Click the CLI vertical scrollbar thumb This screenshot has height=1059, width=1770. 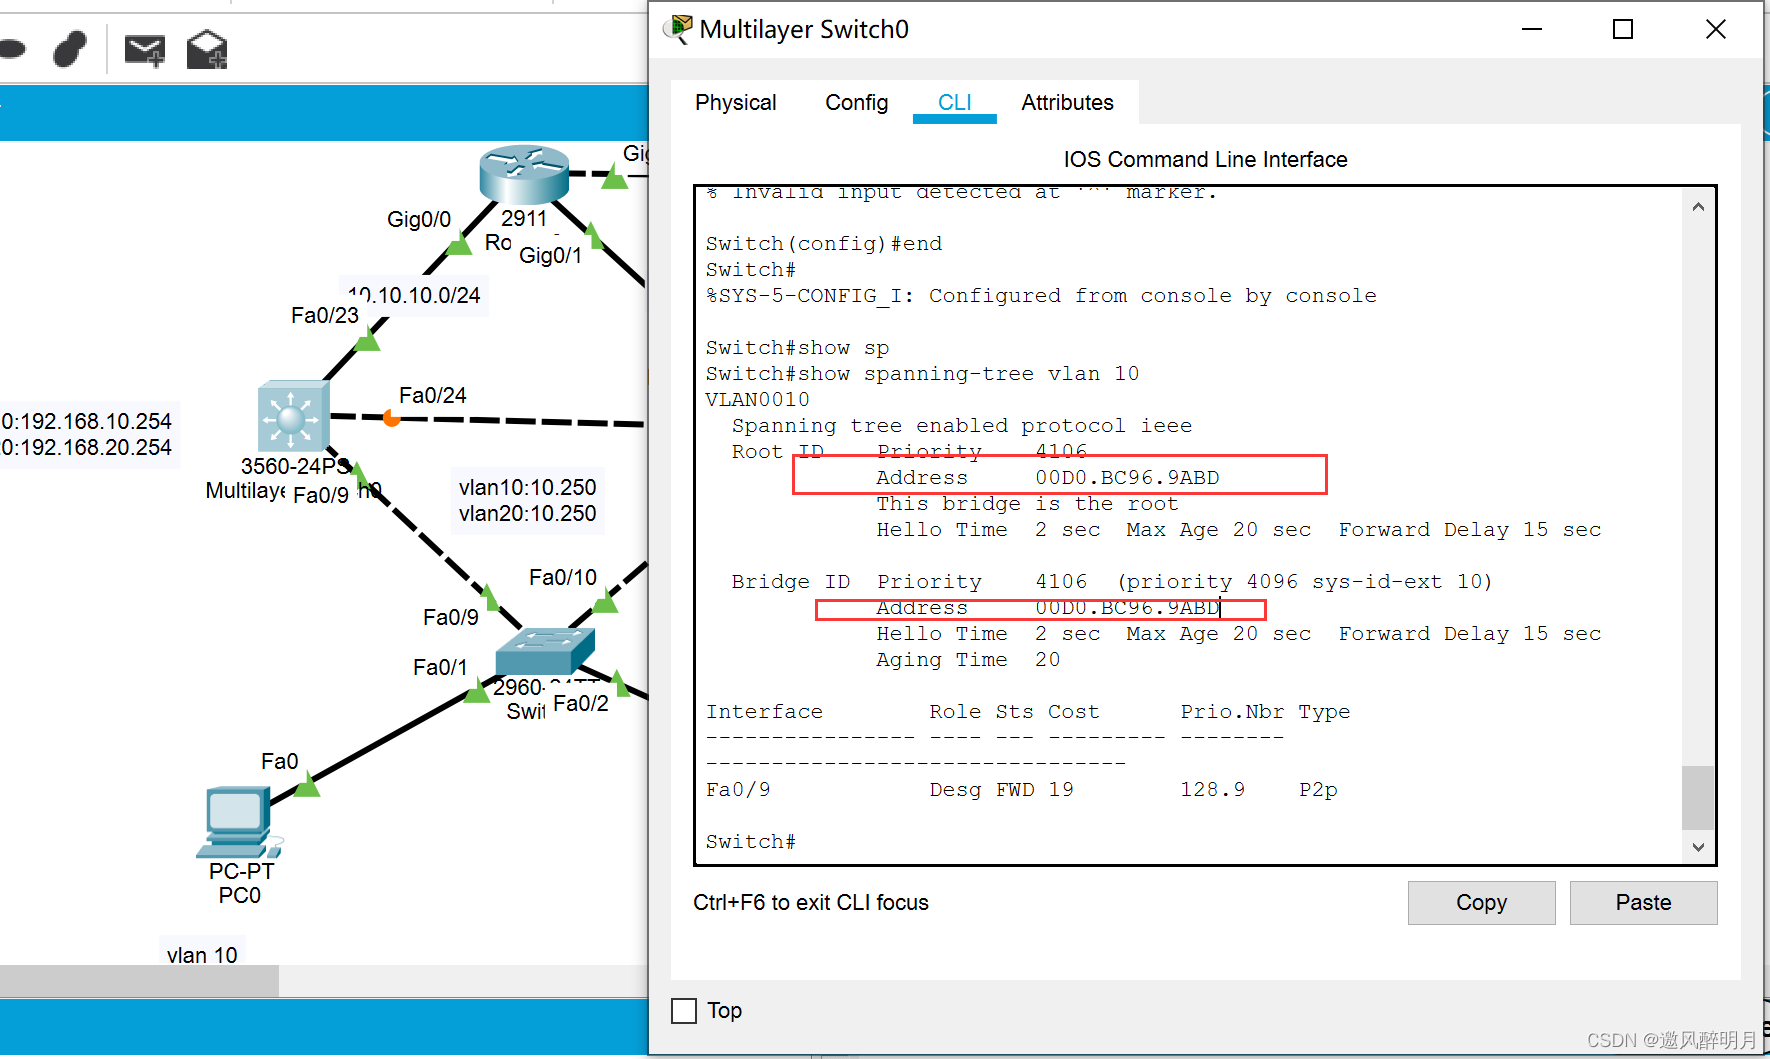(x=1698, y=797)
